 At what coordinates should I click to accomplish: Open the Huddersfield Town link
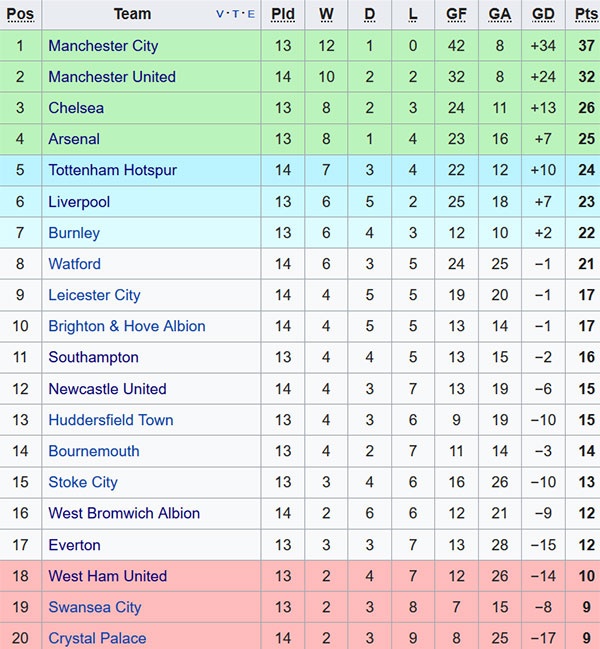click(x=110, y=420)
